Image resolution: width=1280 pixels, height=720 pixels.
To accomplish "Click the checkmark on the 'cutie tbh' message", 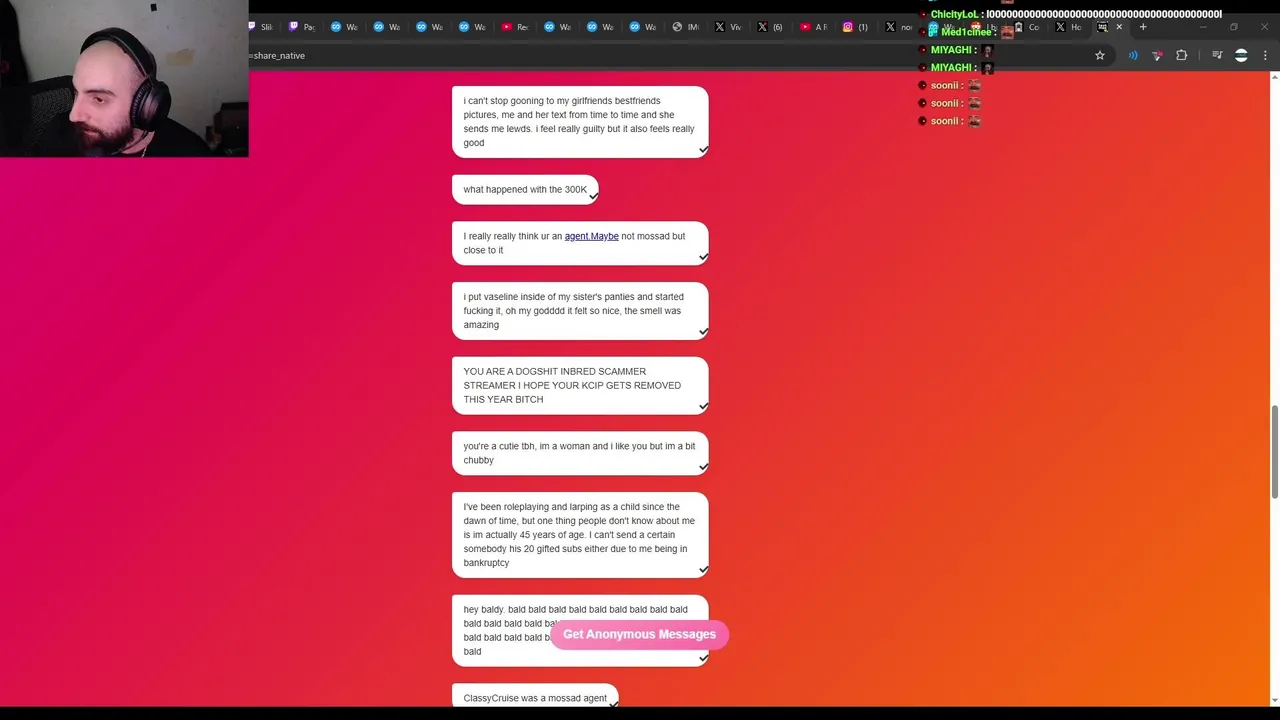I will tap(703, 467).
